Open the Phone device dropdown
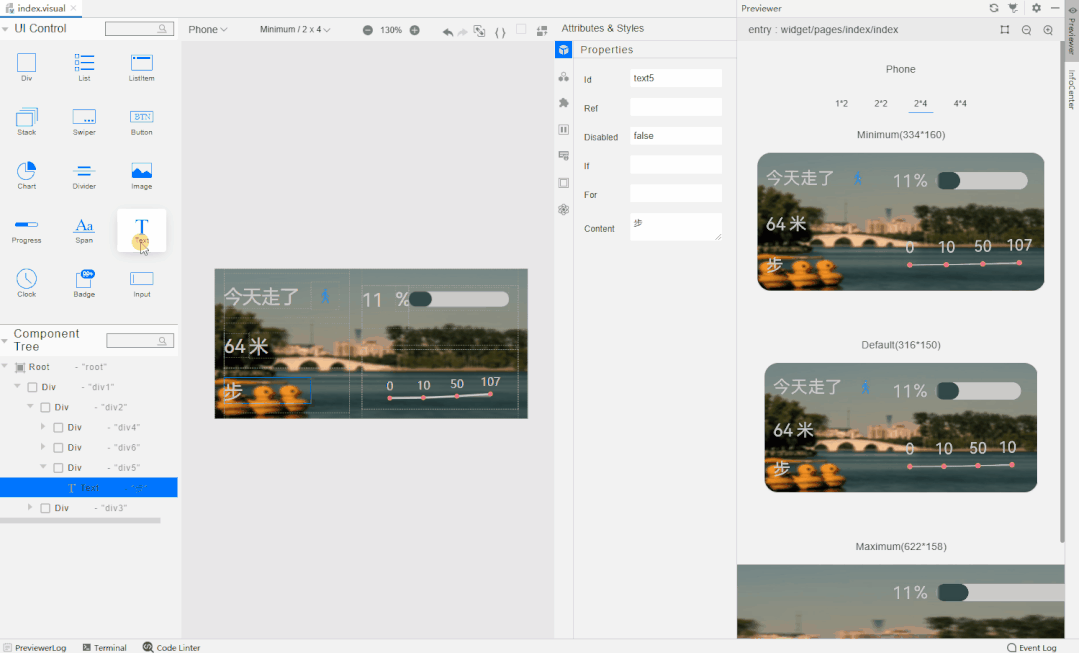Image resolution: width=1079 pixels, height=653 pixels. (208, 30)
